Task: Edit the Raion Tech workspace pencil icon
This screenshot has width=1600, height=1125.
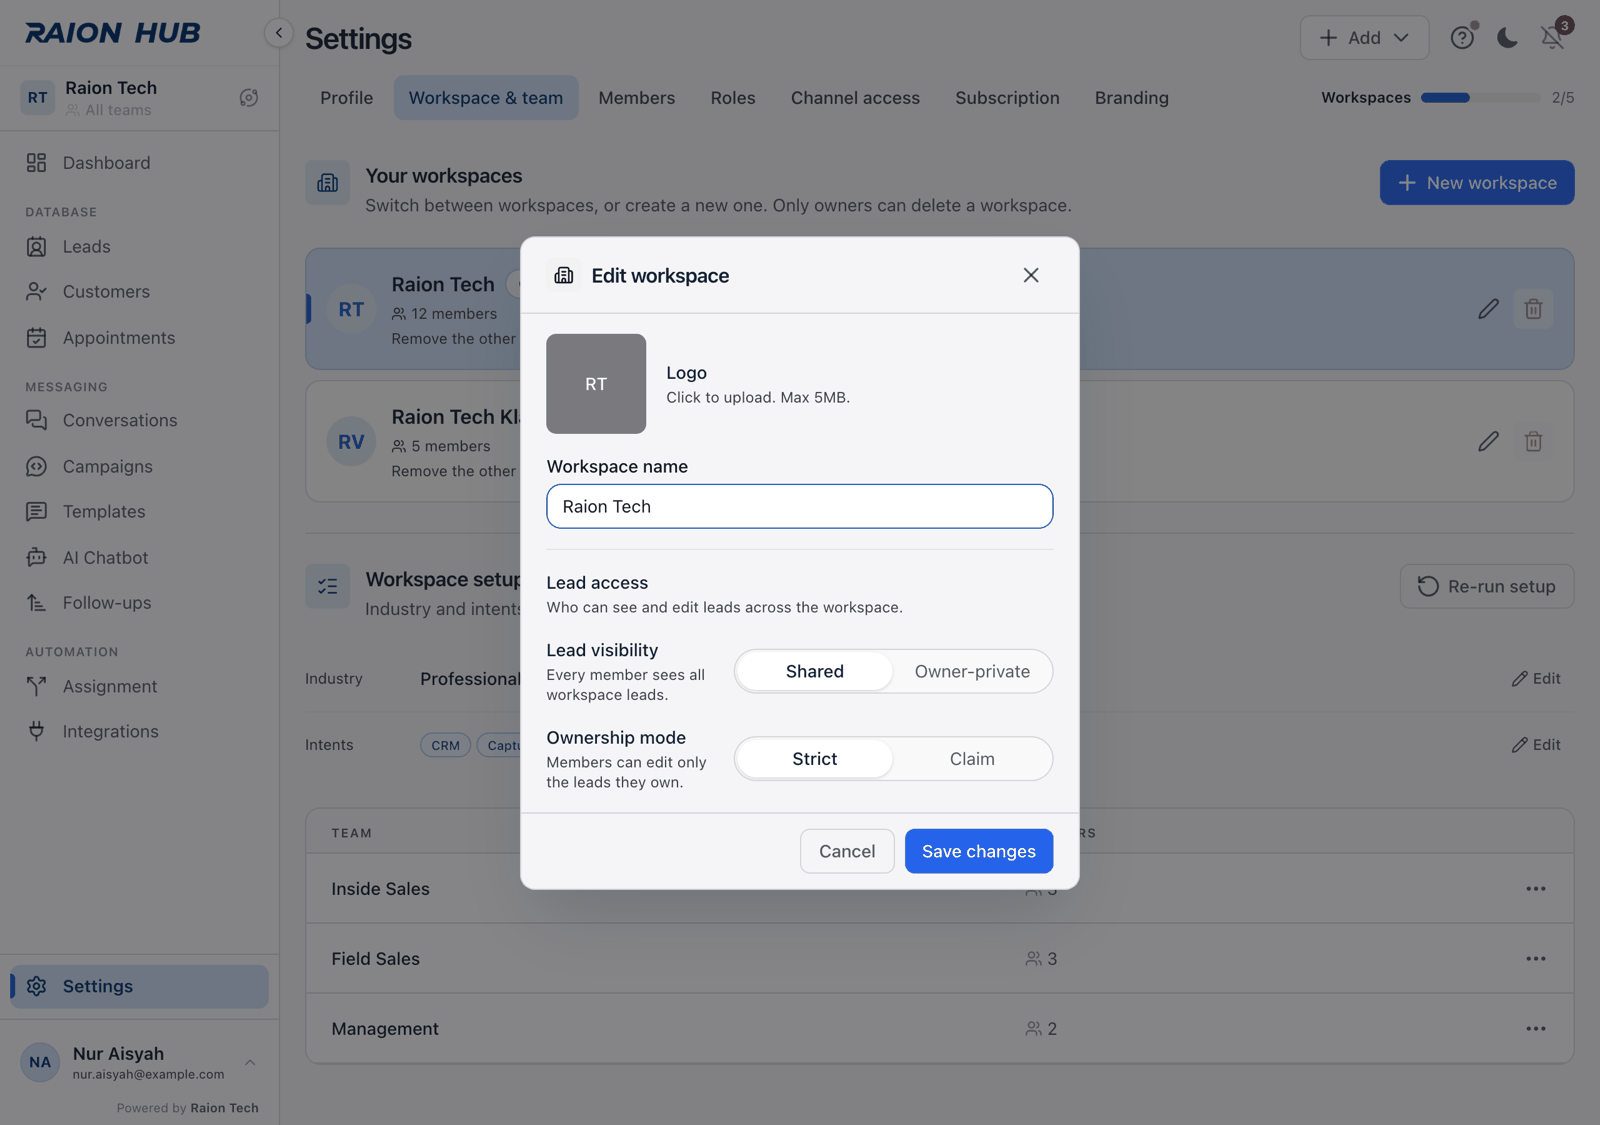Action: click(1488, 309)
